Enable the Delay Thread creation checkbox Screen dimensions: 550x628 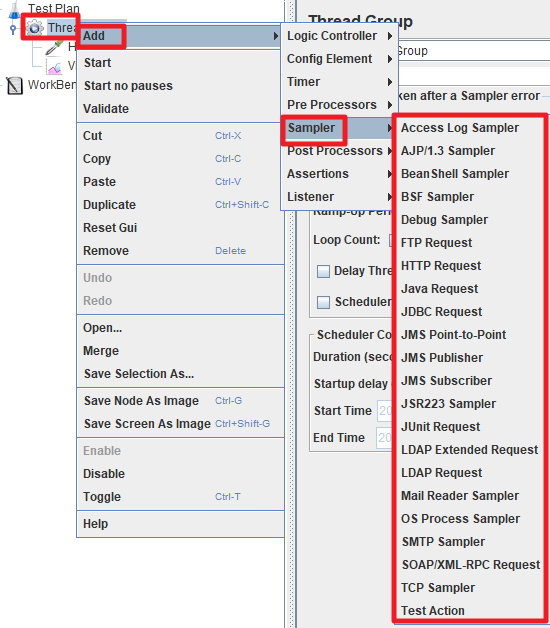tap(323, 271)
